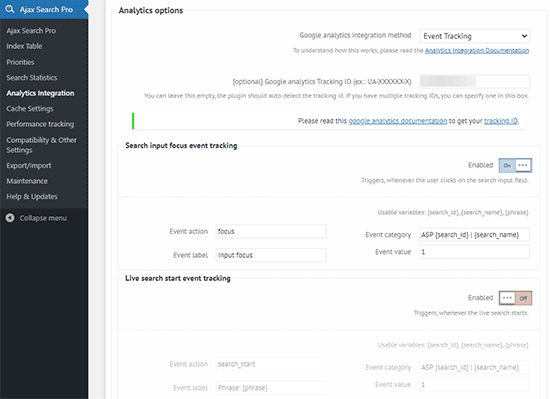The height and width of the screenshot is (399, 550).
Task: Open Performance tracking menu item
Action: click(x=40, y=124)
